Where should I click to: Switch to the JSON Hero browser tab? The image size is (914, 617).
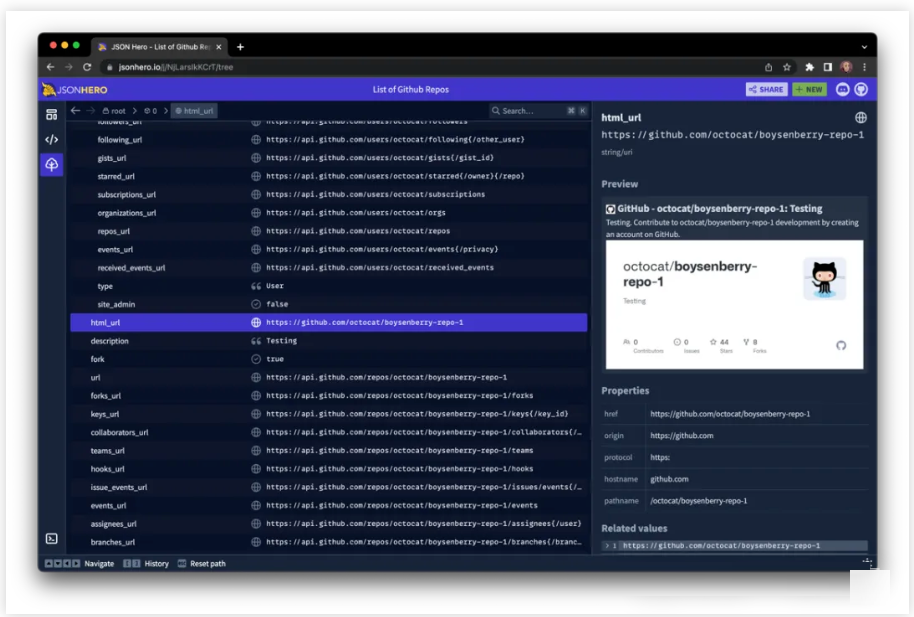[158, 47]
